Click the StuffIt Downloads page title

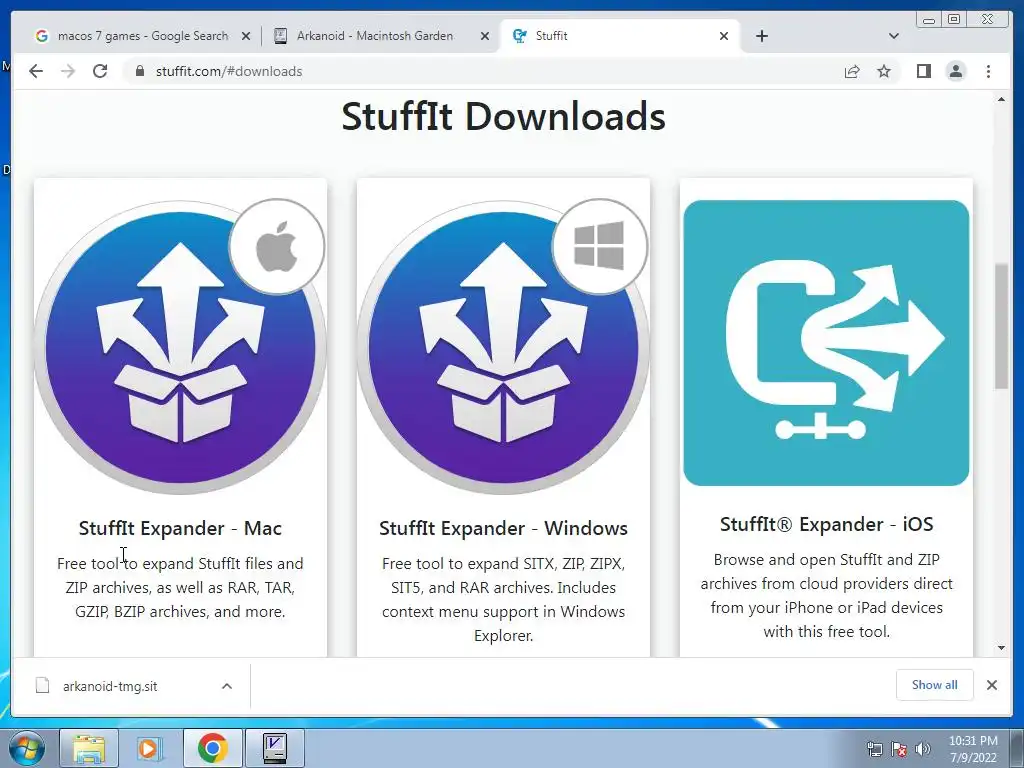pyautogui.click(x=504, y=116)
